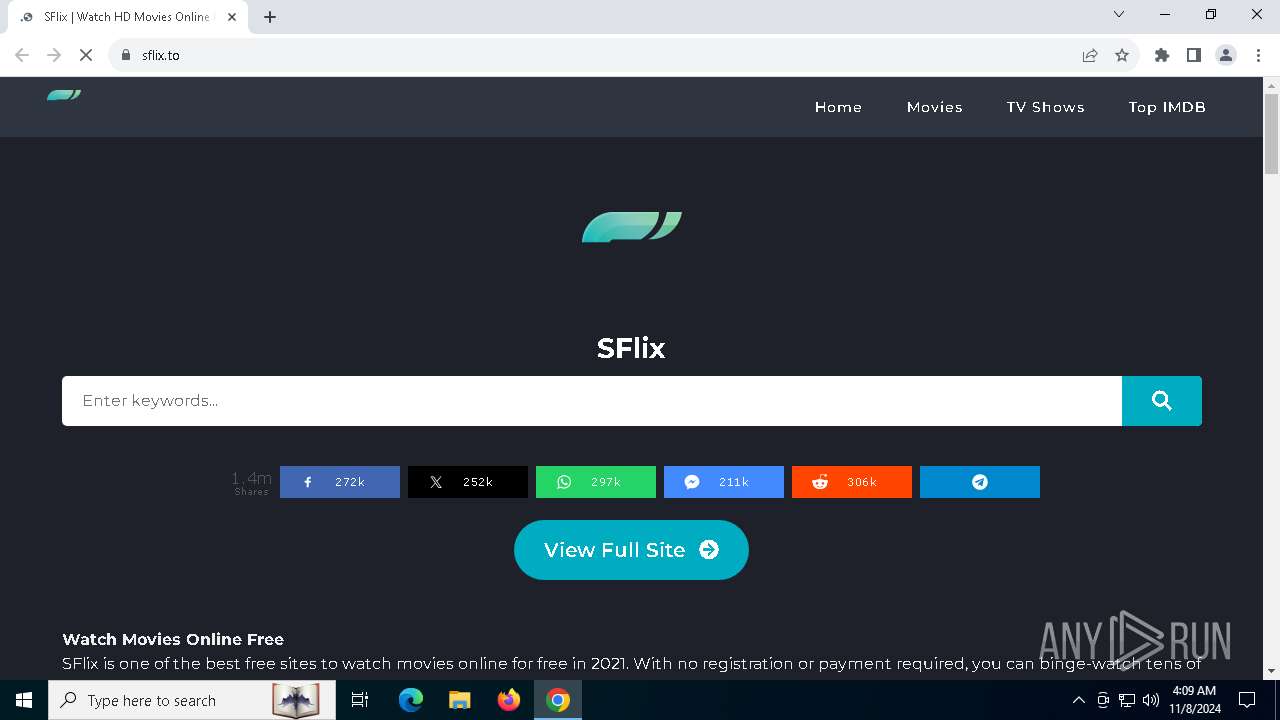Click the 'Watch Movies Online Free' heading
The height and width of the screenshot is (720, 1280).
[173, 639]
